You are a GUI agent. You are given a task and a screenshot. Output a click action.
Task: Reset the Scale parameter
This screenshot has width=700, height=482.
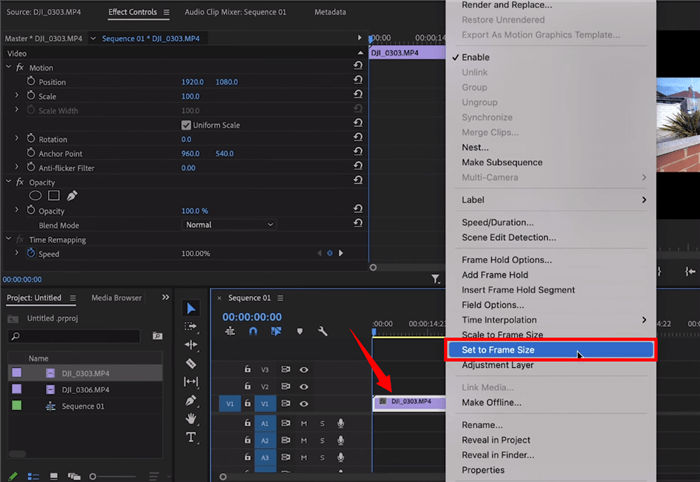point(358,96)
